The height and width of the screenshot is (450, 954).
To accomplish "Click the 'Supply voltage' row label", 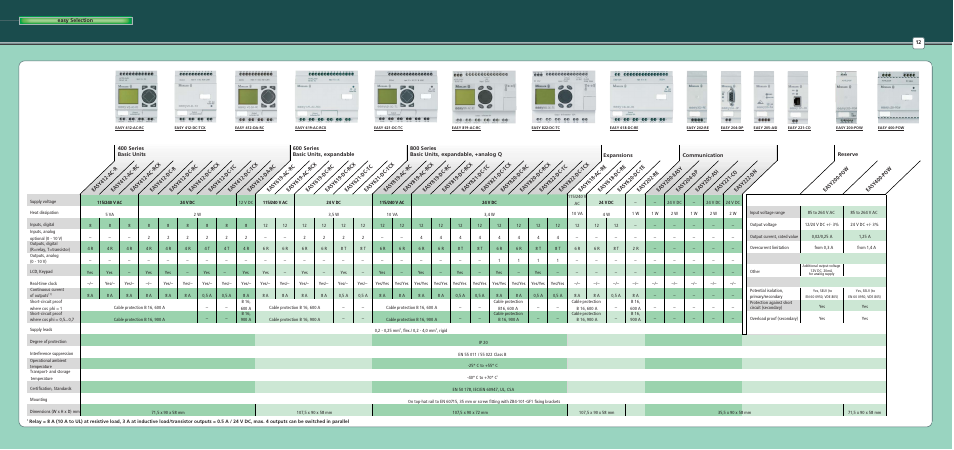I will [42, 201].
